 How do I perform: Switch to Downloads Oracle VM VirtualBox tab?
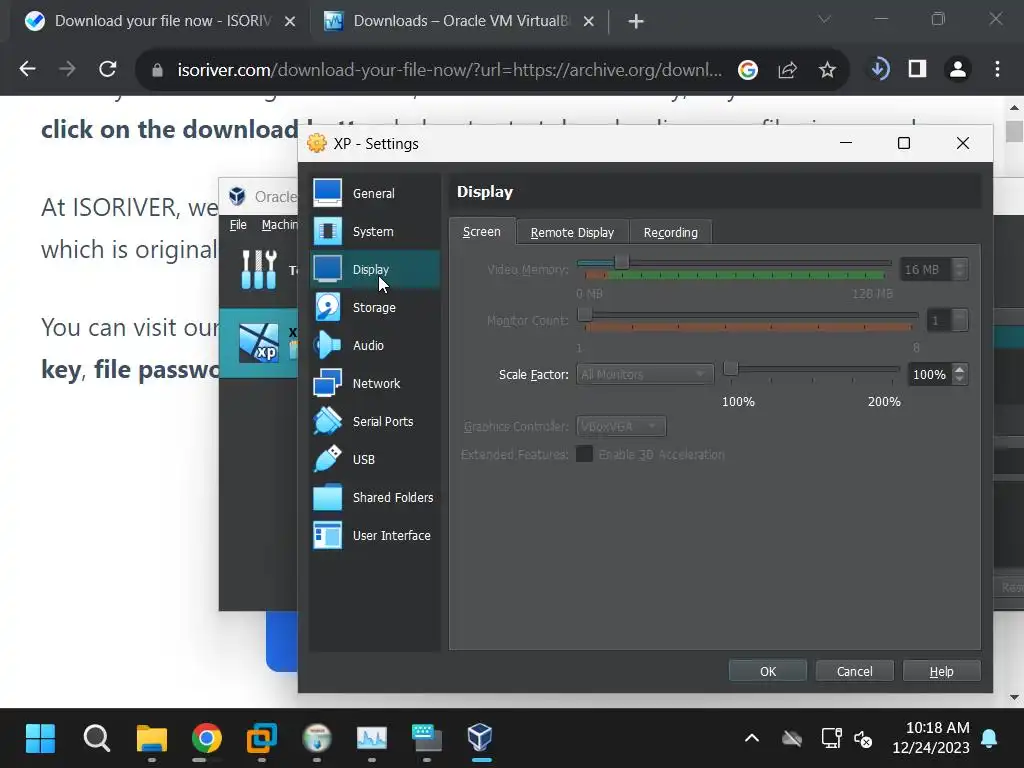(x=460, y=21)
